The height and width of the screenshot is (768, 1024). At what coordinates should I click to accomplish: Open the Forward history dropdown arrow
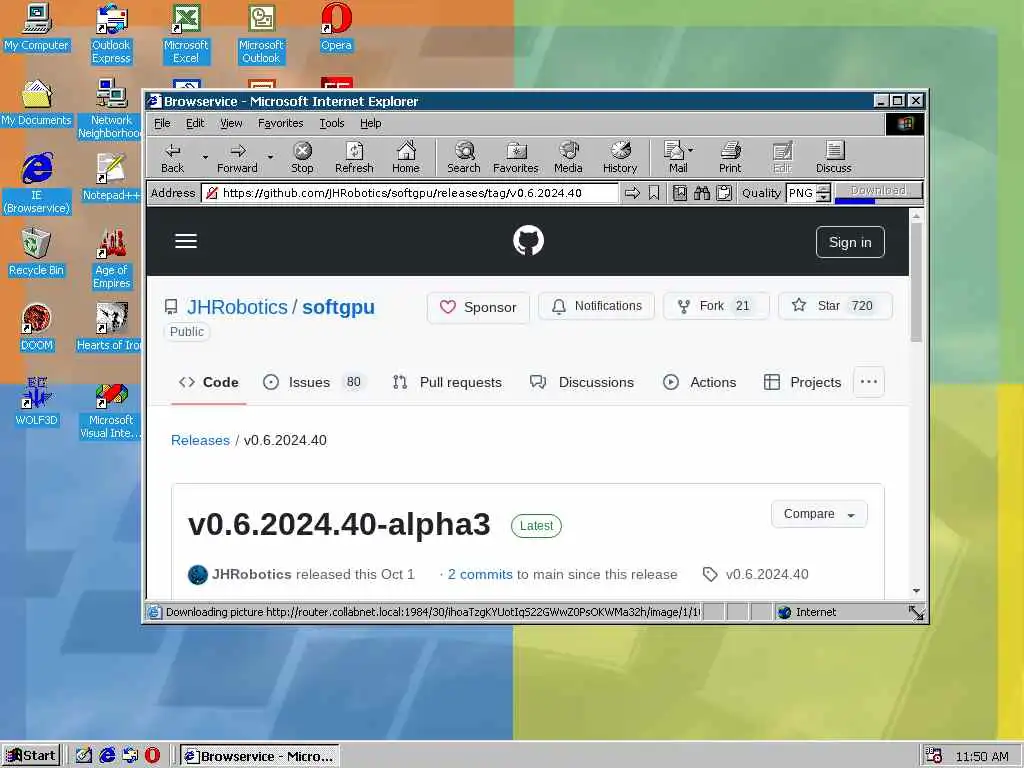point(270,157)
